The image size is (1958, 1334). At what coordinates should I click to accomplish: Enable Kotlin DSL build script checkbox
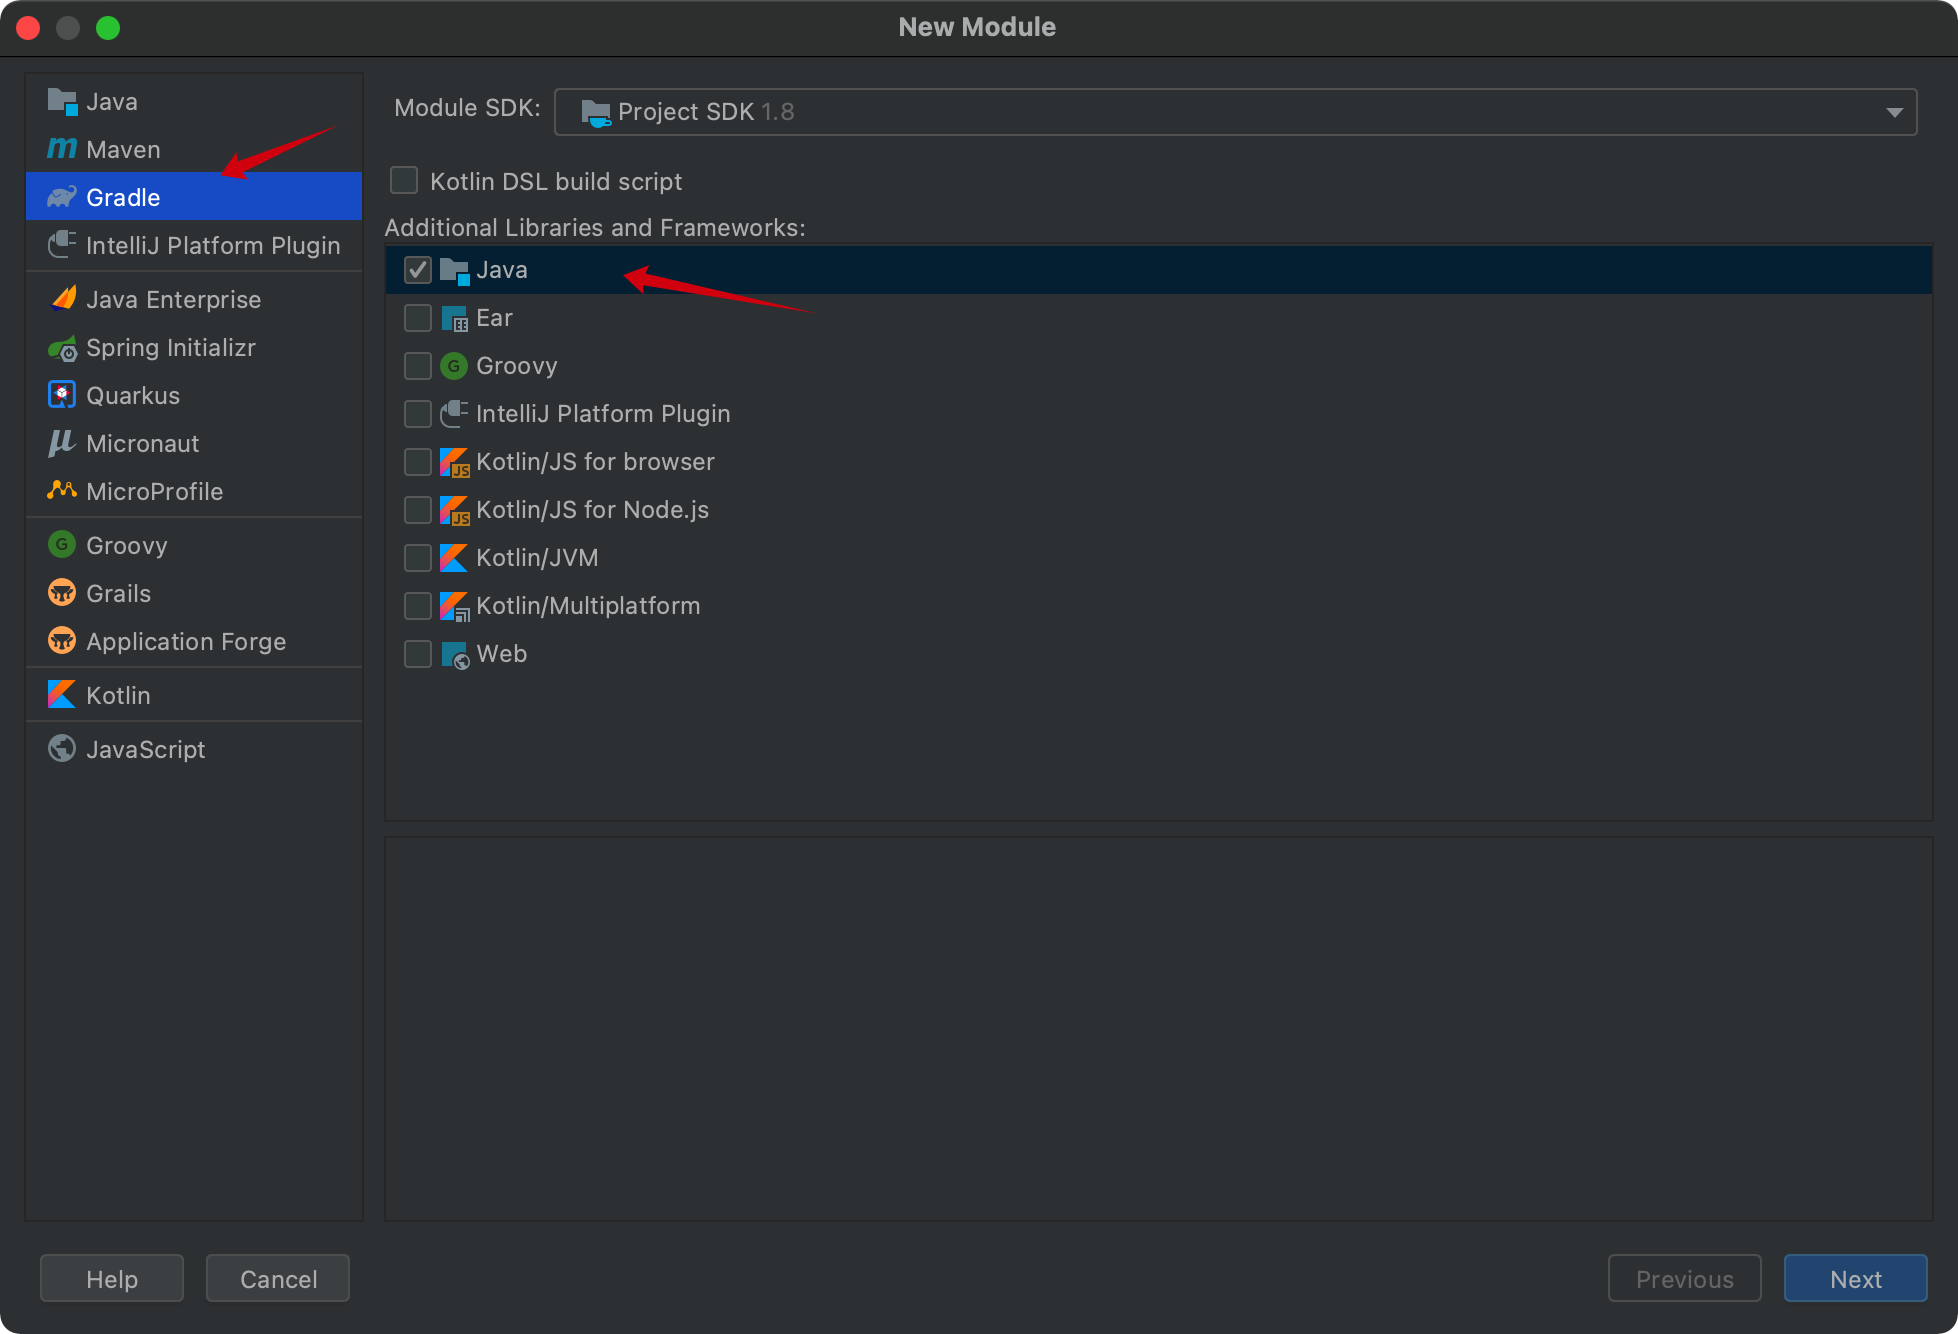click(x=404, y=180)
